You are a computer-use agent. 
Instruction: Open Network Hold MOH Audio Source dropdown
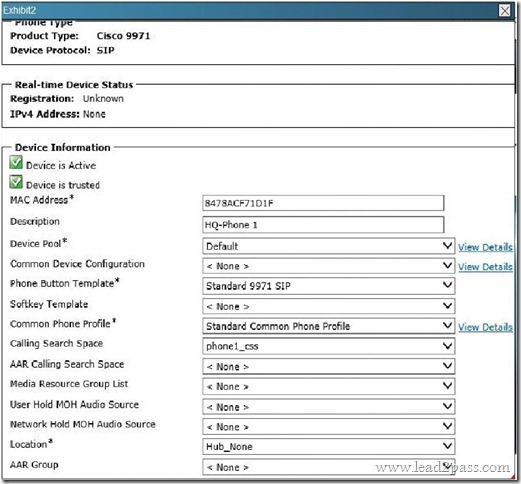click(328, 427)
